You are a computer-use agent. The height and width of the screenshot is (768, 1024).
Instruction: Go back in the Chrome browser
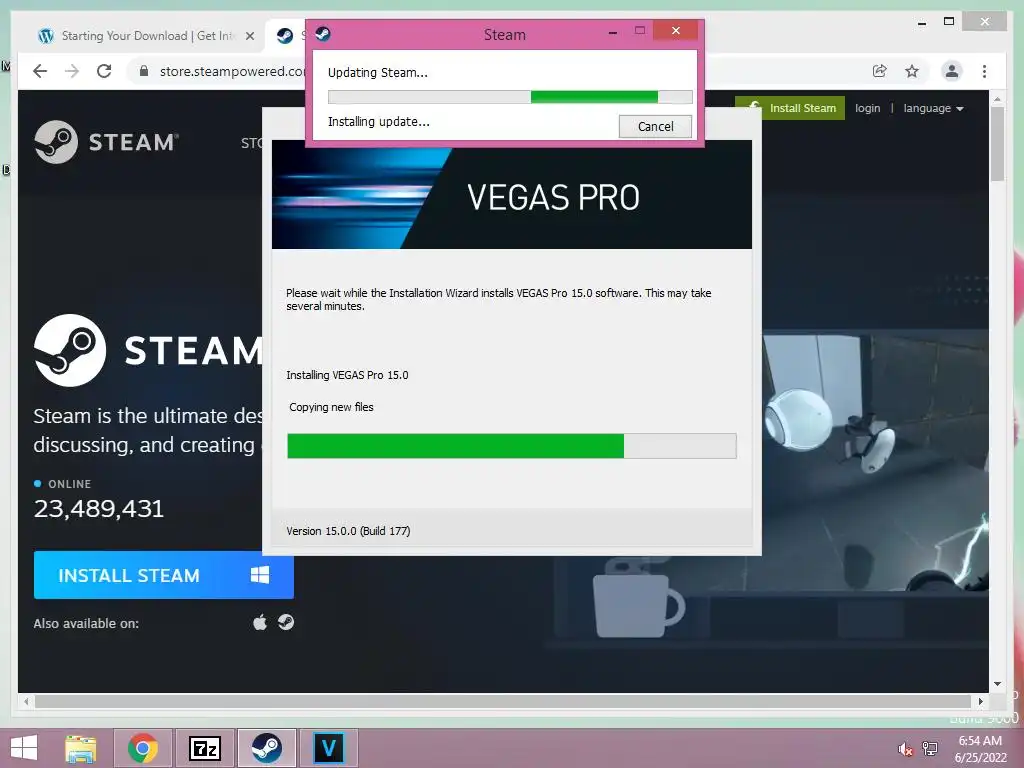coord(40,71)
